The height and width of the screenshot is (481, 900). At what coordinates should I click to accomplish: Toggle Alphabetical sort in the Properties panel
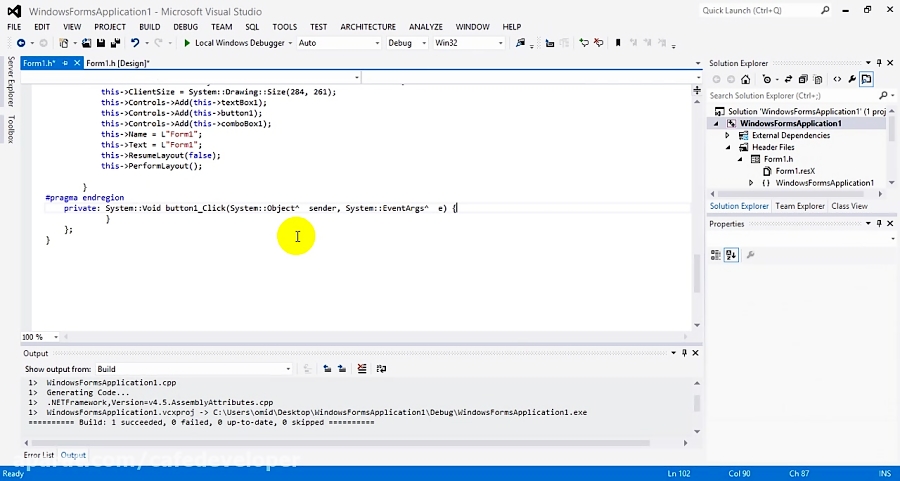pyautogui.click(x=731, y=255)
